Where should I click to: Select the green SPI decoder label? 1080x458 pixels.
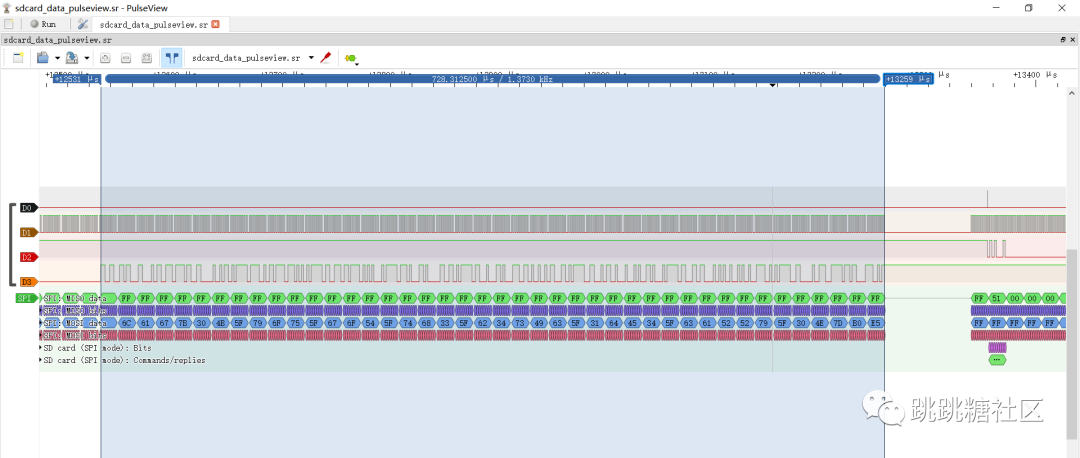[x=26, y=298]
